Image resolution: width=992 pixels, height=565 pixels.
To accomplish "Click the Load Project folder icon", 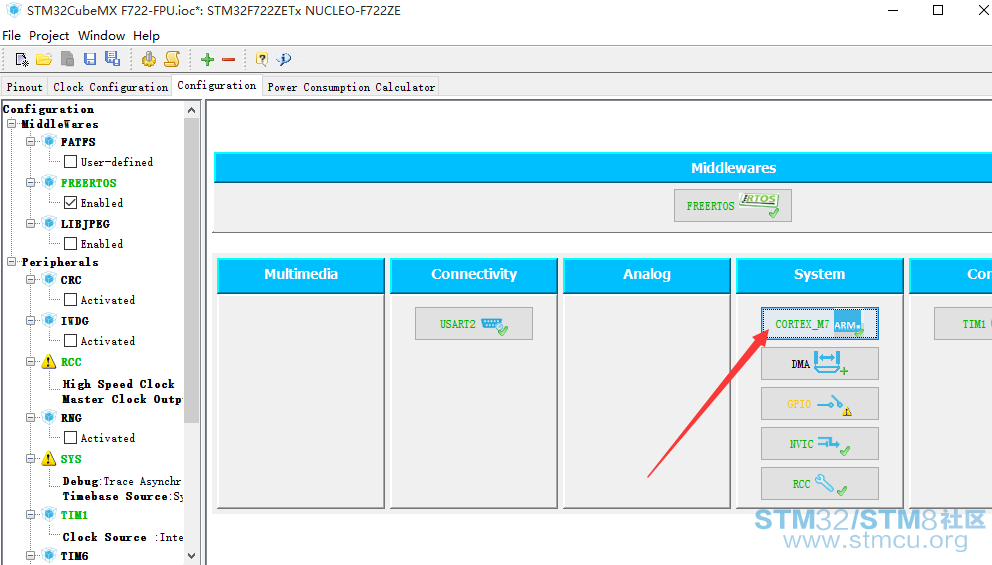I will point(44,59).
